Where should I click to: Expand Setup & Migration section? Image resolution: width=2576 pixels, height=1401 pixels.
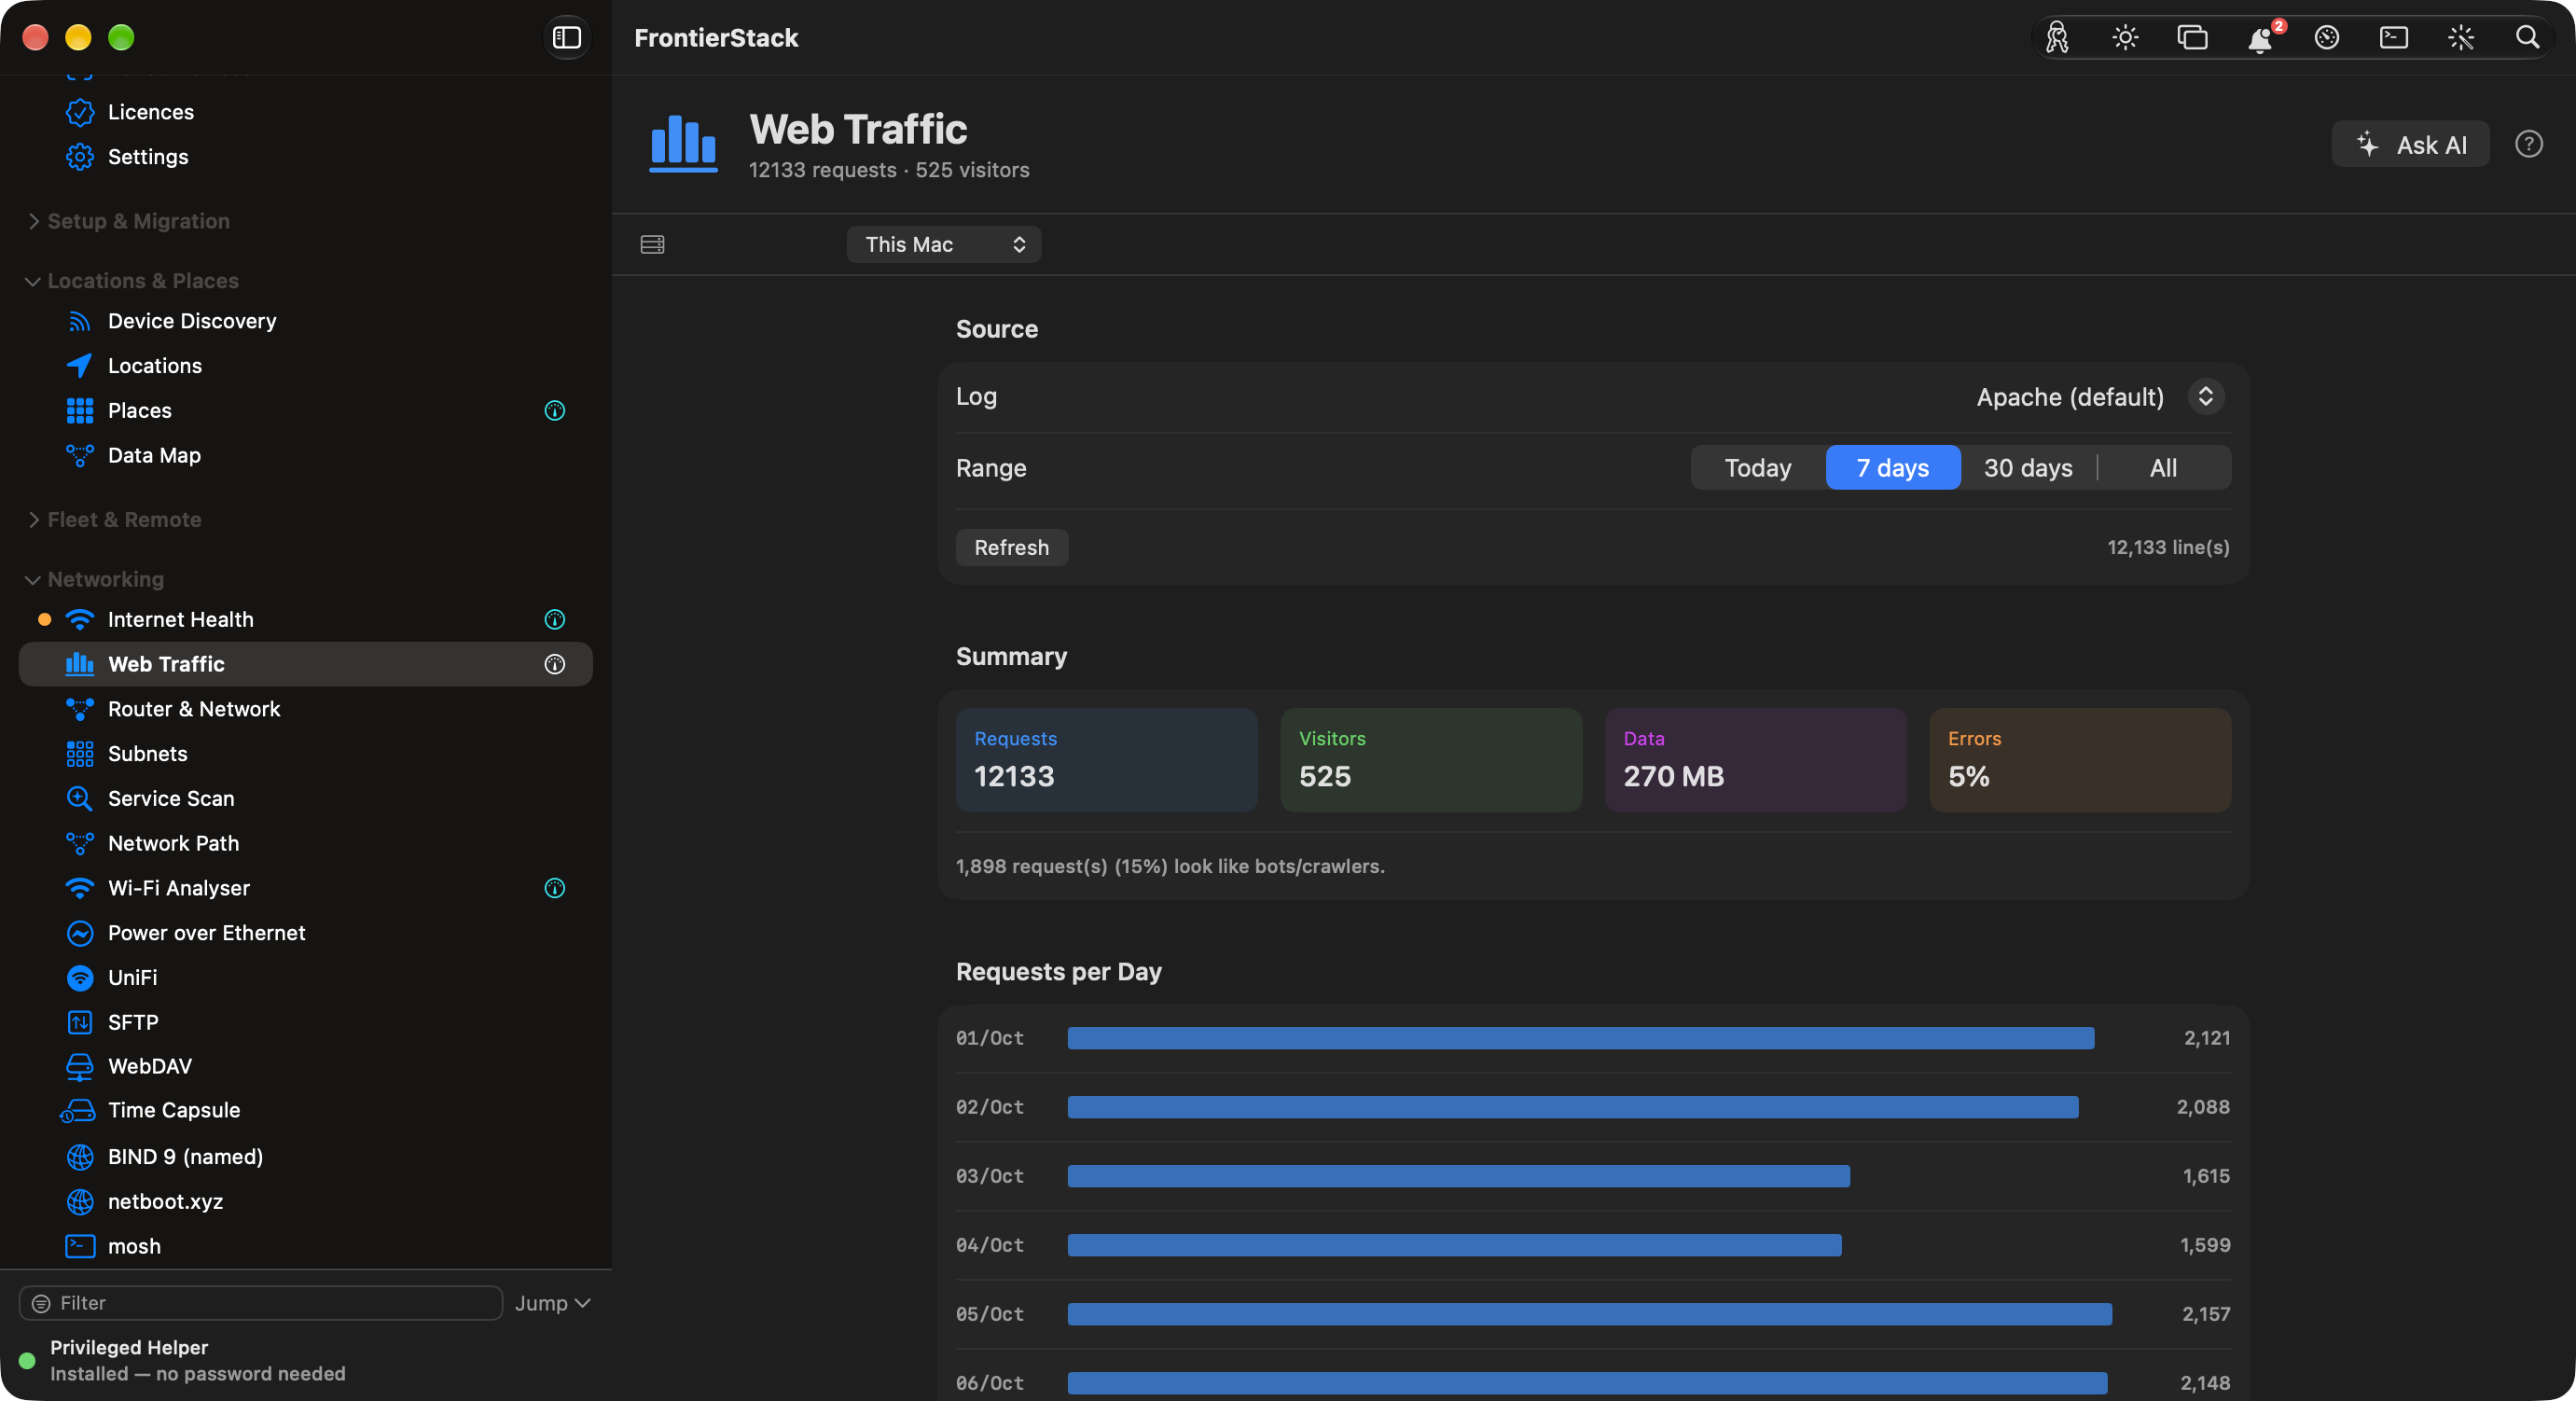[x=33, y=221]
